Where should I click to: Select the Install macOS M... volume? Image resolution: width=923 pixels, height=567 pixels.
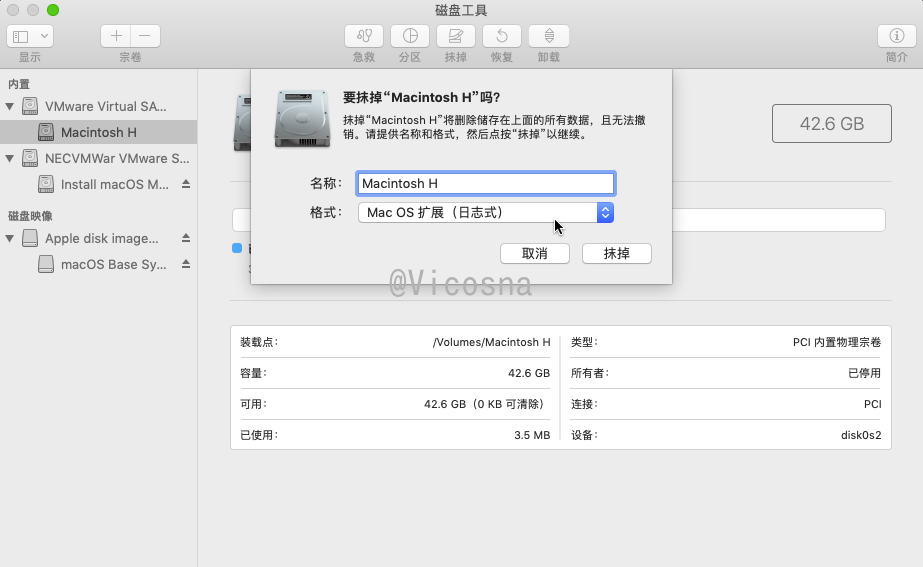(x=115, y=184)
